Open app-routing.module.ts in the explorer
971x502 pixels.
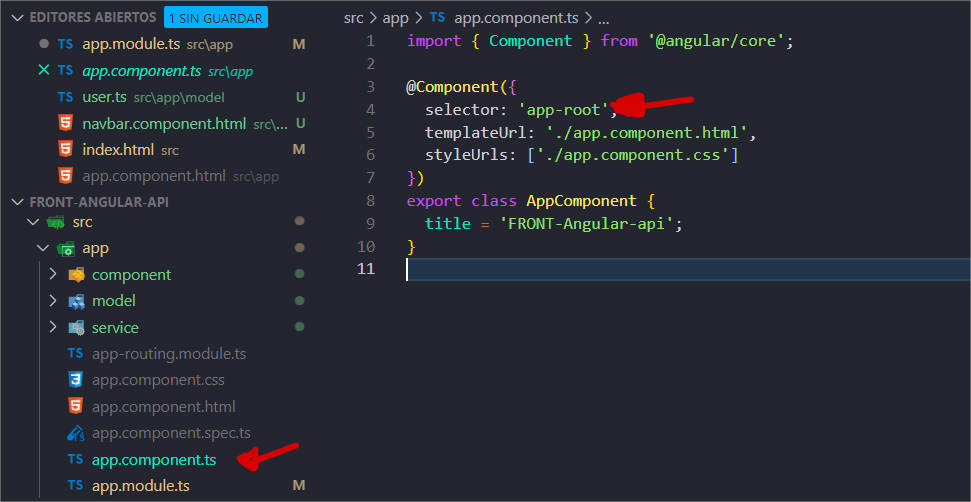[168, 354]
